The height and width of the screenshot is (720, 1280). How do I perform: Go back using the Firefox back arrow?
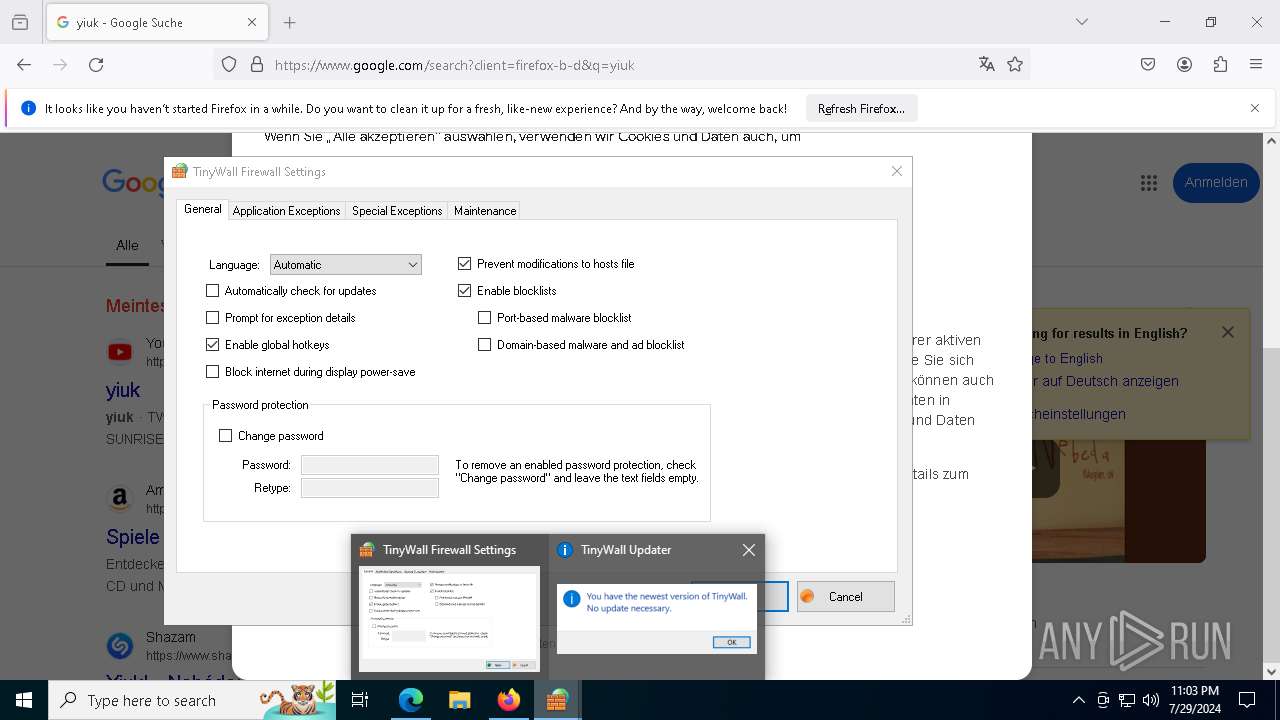pyautogui.click(x=24, y=65)
